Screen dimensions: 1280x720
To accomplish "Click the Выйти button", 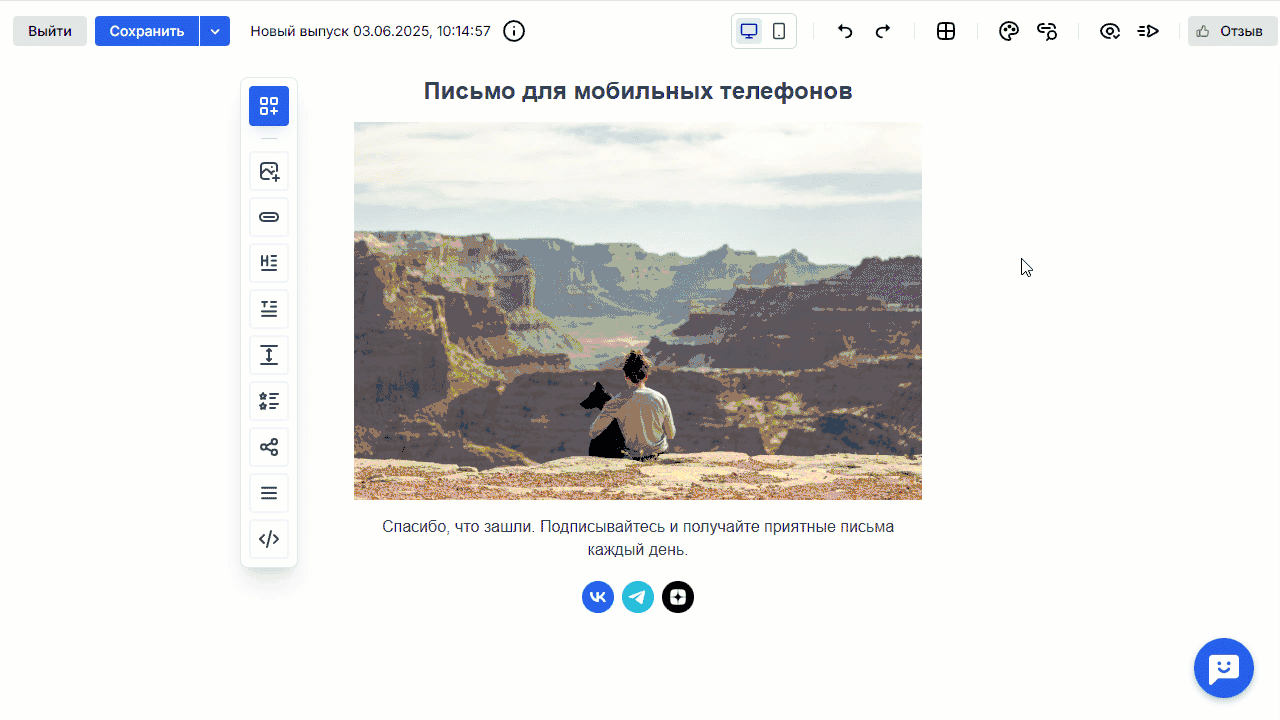I will click(50, 31).
